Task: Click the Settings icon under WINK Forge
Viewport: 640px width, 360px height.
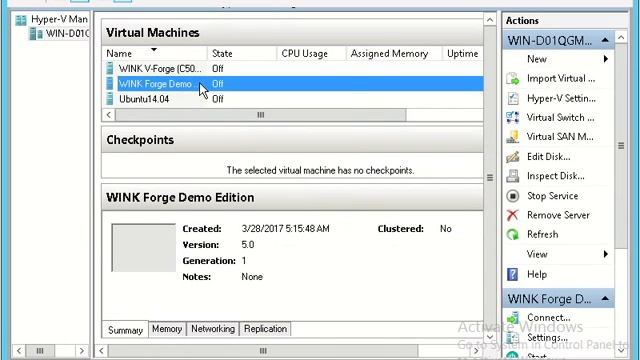Action: pos(513,338)
